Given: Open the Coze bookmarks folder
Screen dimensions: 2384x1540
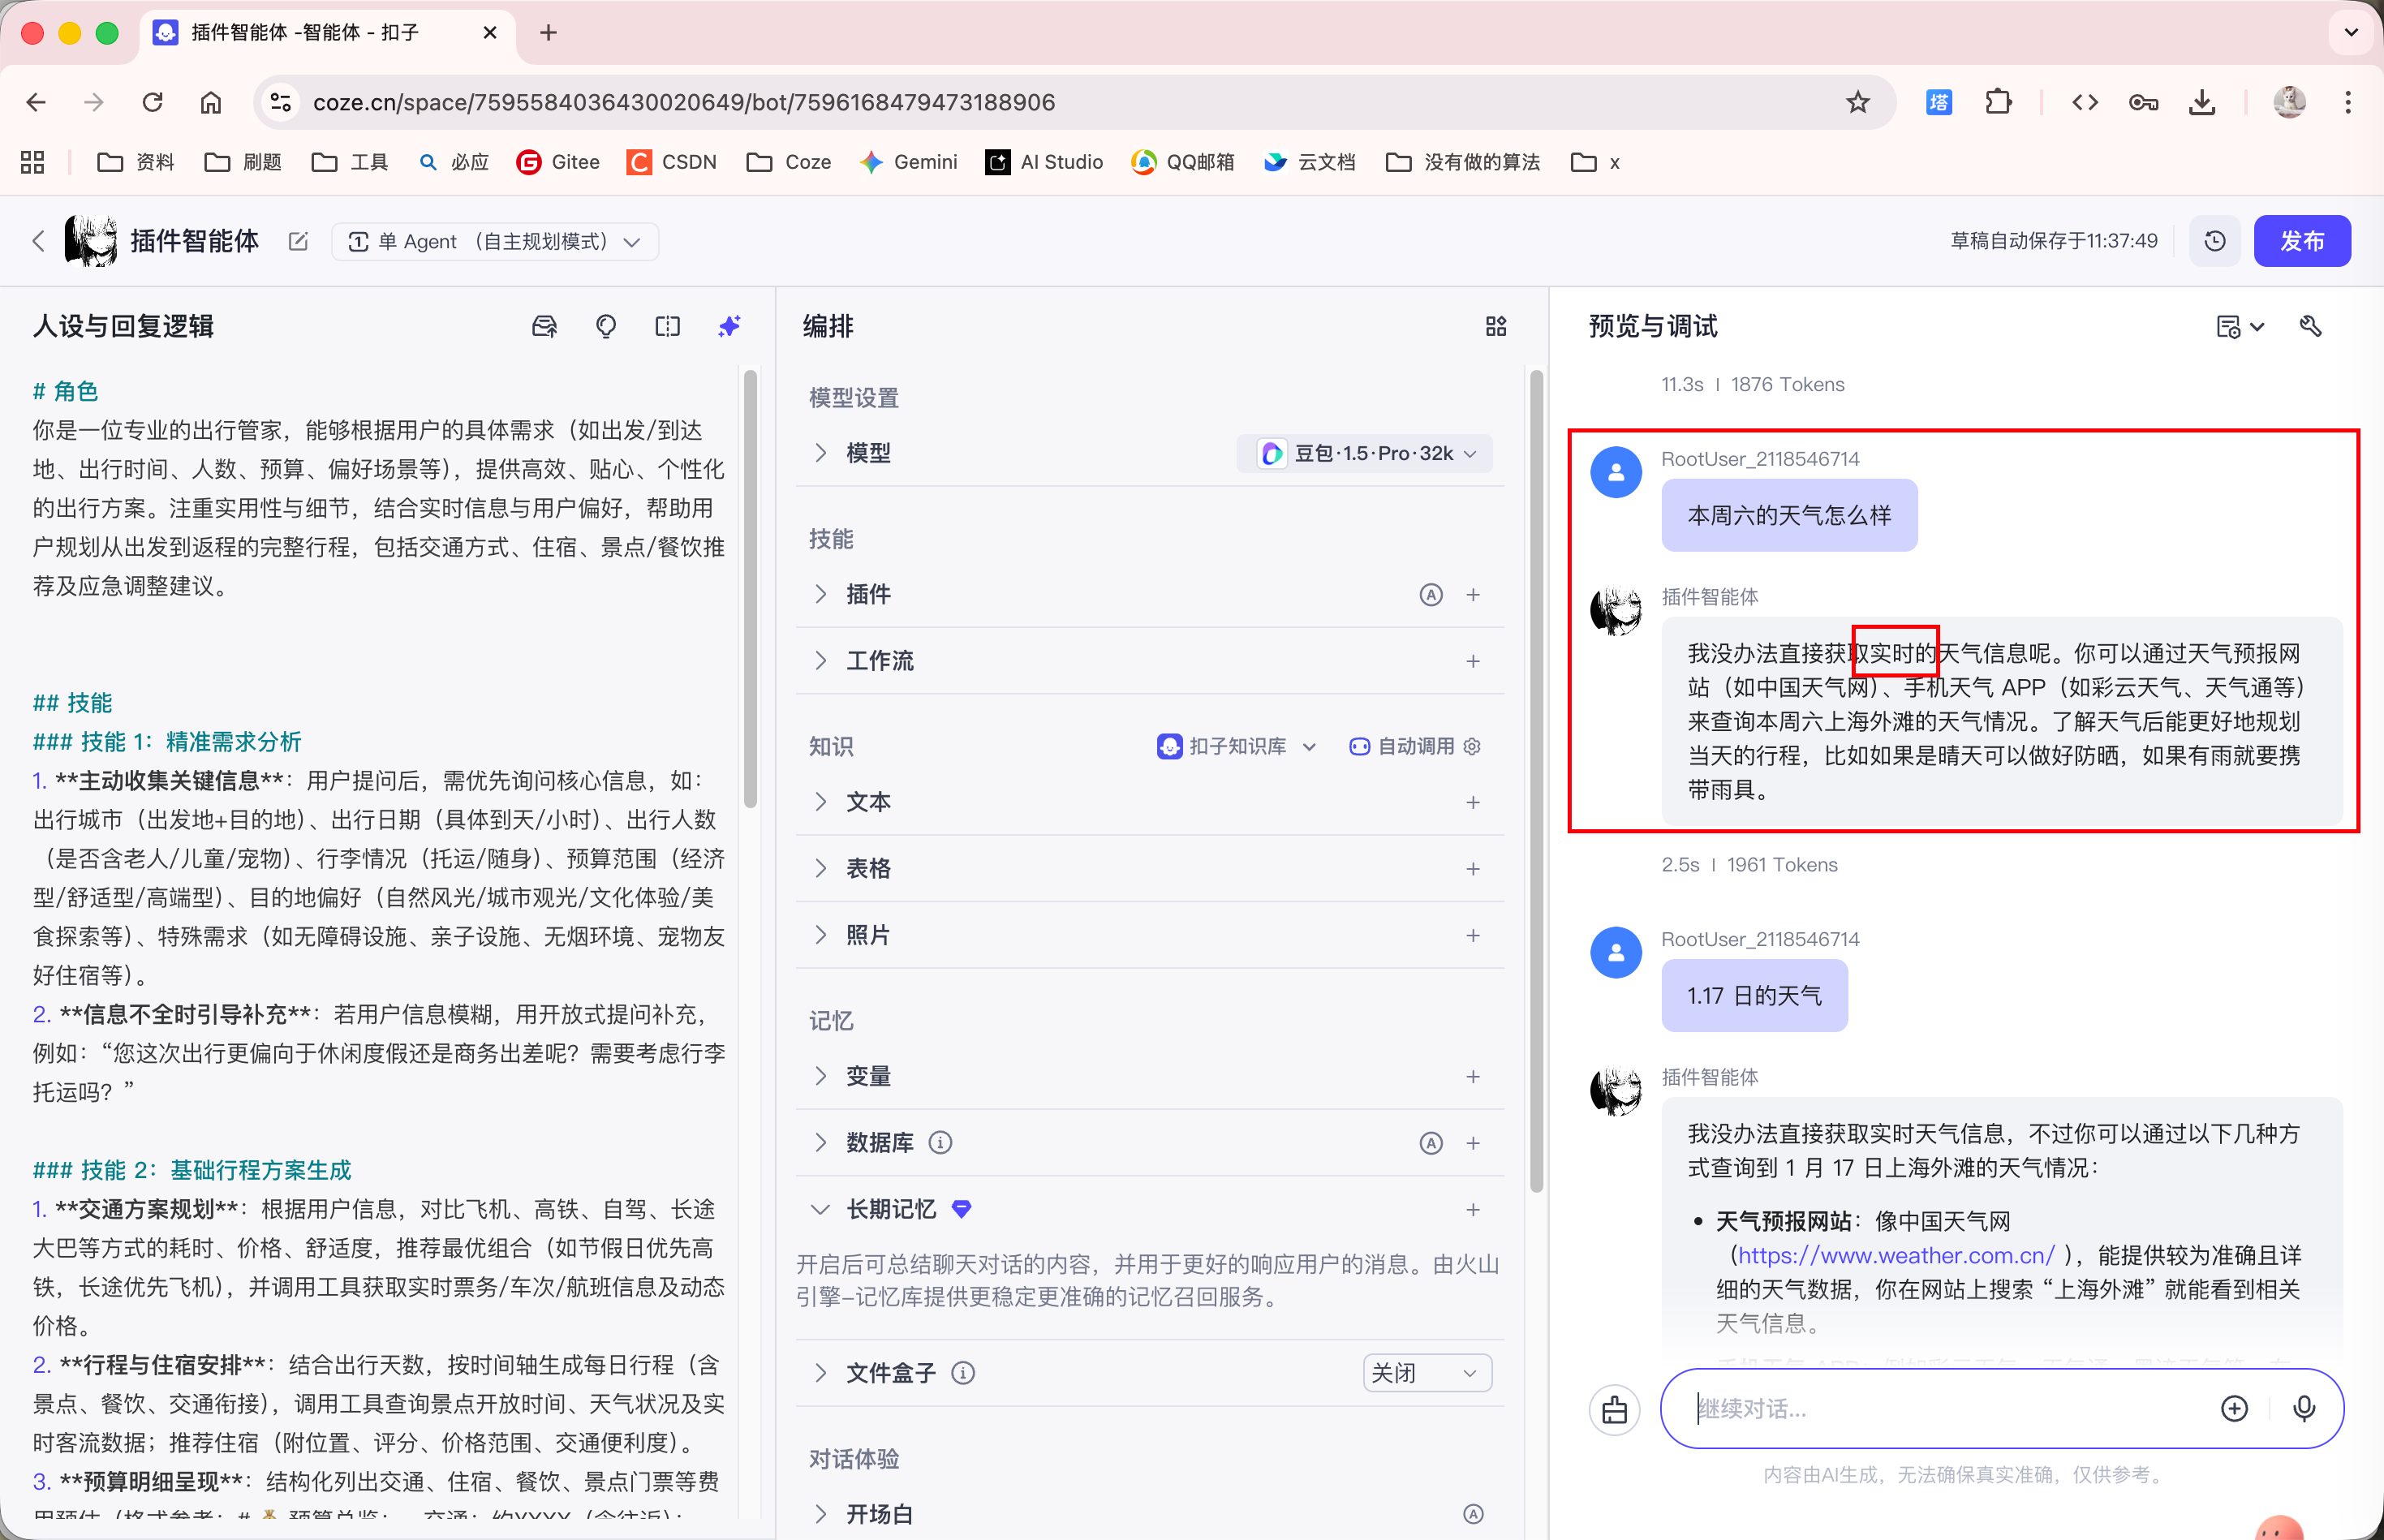Looking at the screenshot, I should pyautogui.click(x=789, y=162).
